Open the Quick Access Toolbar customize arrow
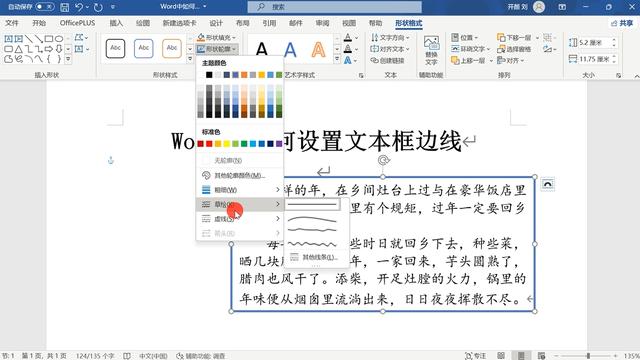Image resolution: width=640 pixels, height=360 pixels. (x=113, y=7)
